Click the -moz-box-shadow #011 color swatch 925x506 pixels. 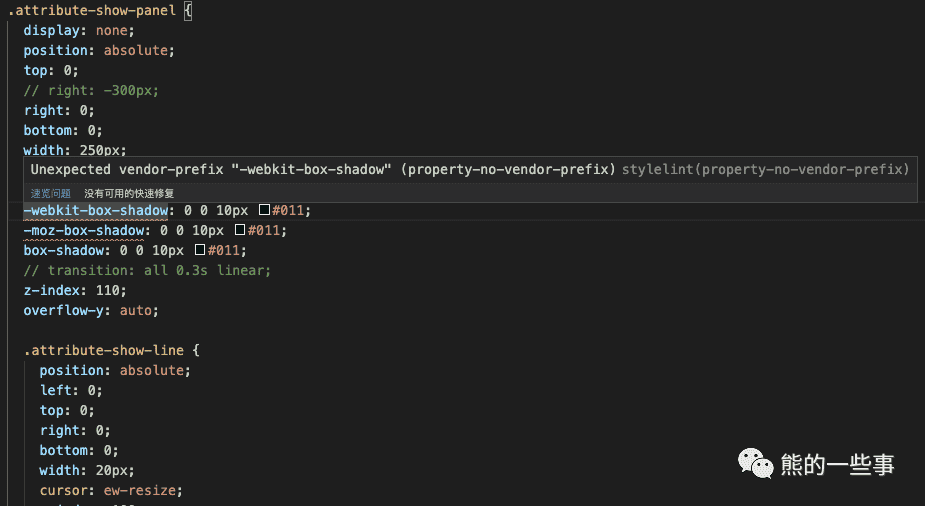pos(240,230)
